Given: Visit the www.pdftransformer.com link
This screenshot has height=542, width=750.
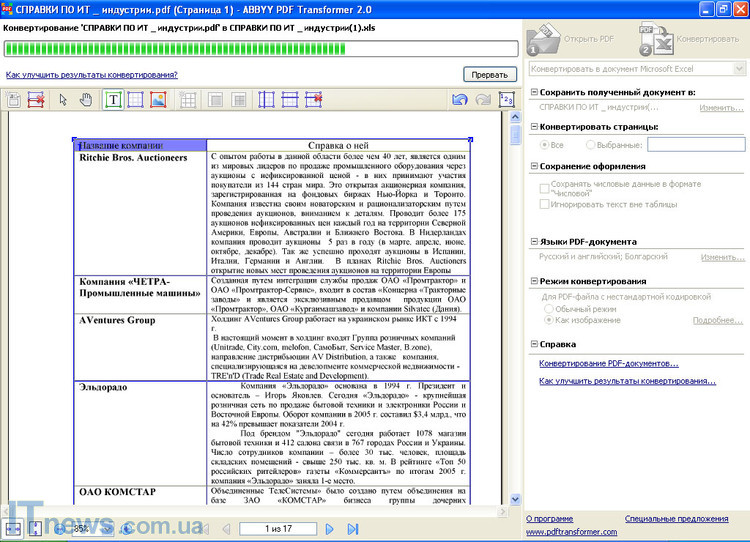Looking at the screenshot, I should [x=572, y=532].
